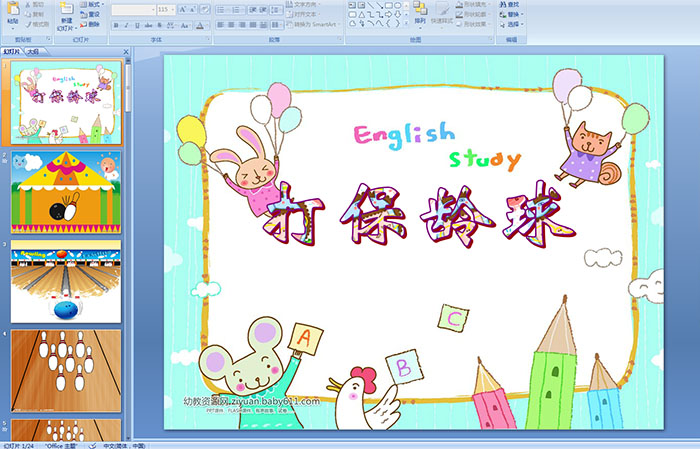Click the Distributed alignment button

(x=263, y=25)
